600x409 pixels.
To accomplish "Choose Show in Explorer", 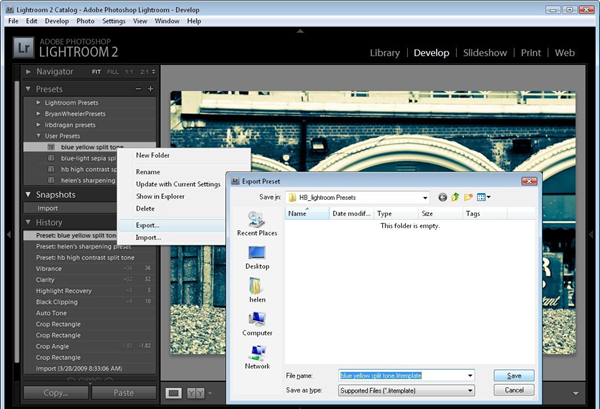I will [x=160, y=196].
